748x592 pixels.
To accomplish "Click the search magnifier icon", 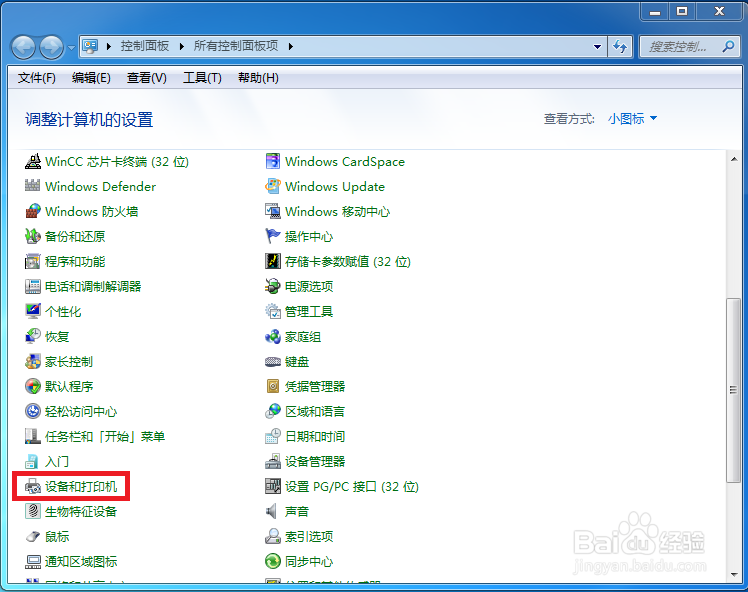I will point(728,46).
